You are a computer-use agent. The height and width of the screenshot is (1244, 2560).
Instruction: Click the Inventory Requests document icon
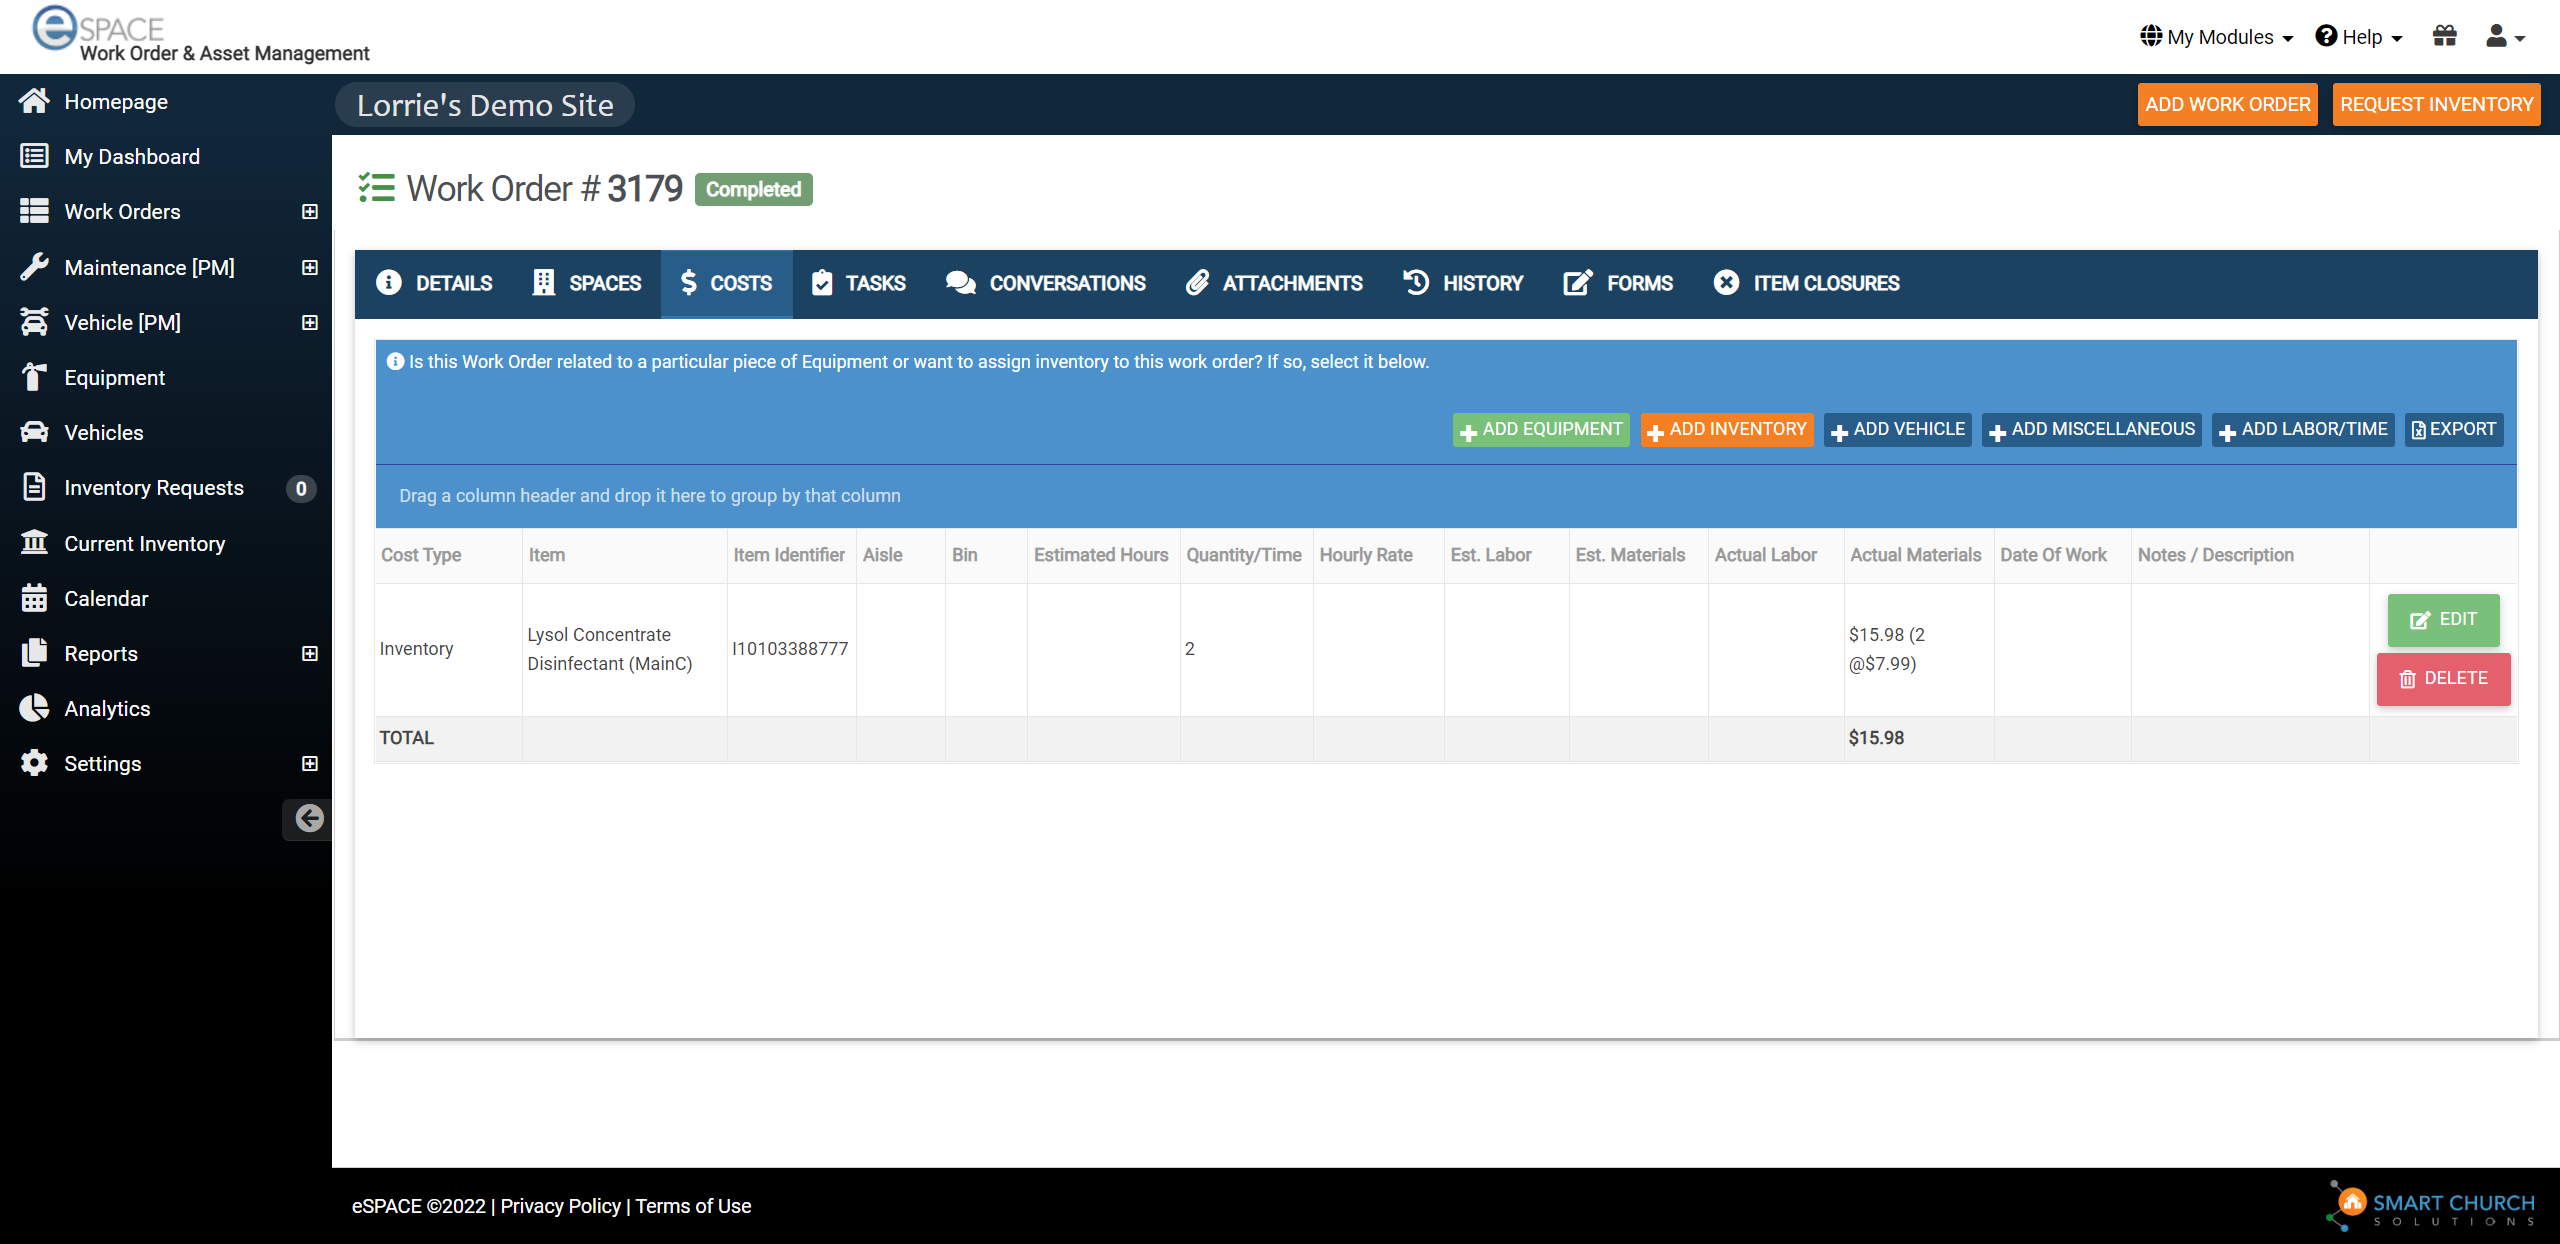pos(34,487)
